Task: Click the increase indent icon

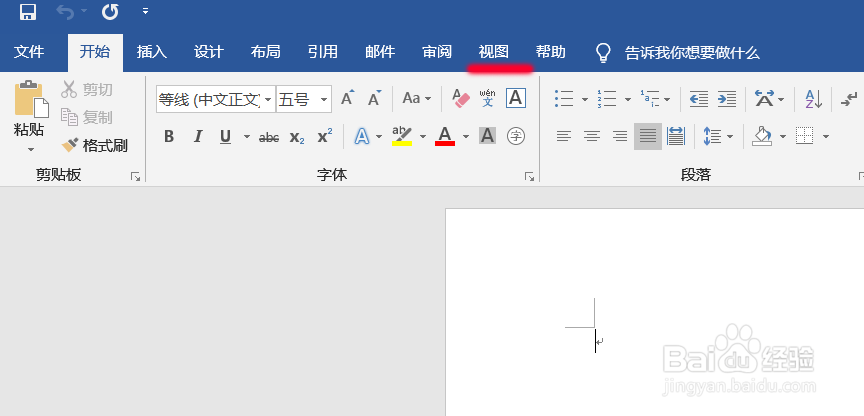Action: pos(727,99)
